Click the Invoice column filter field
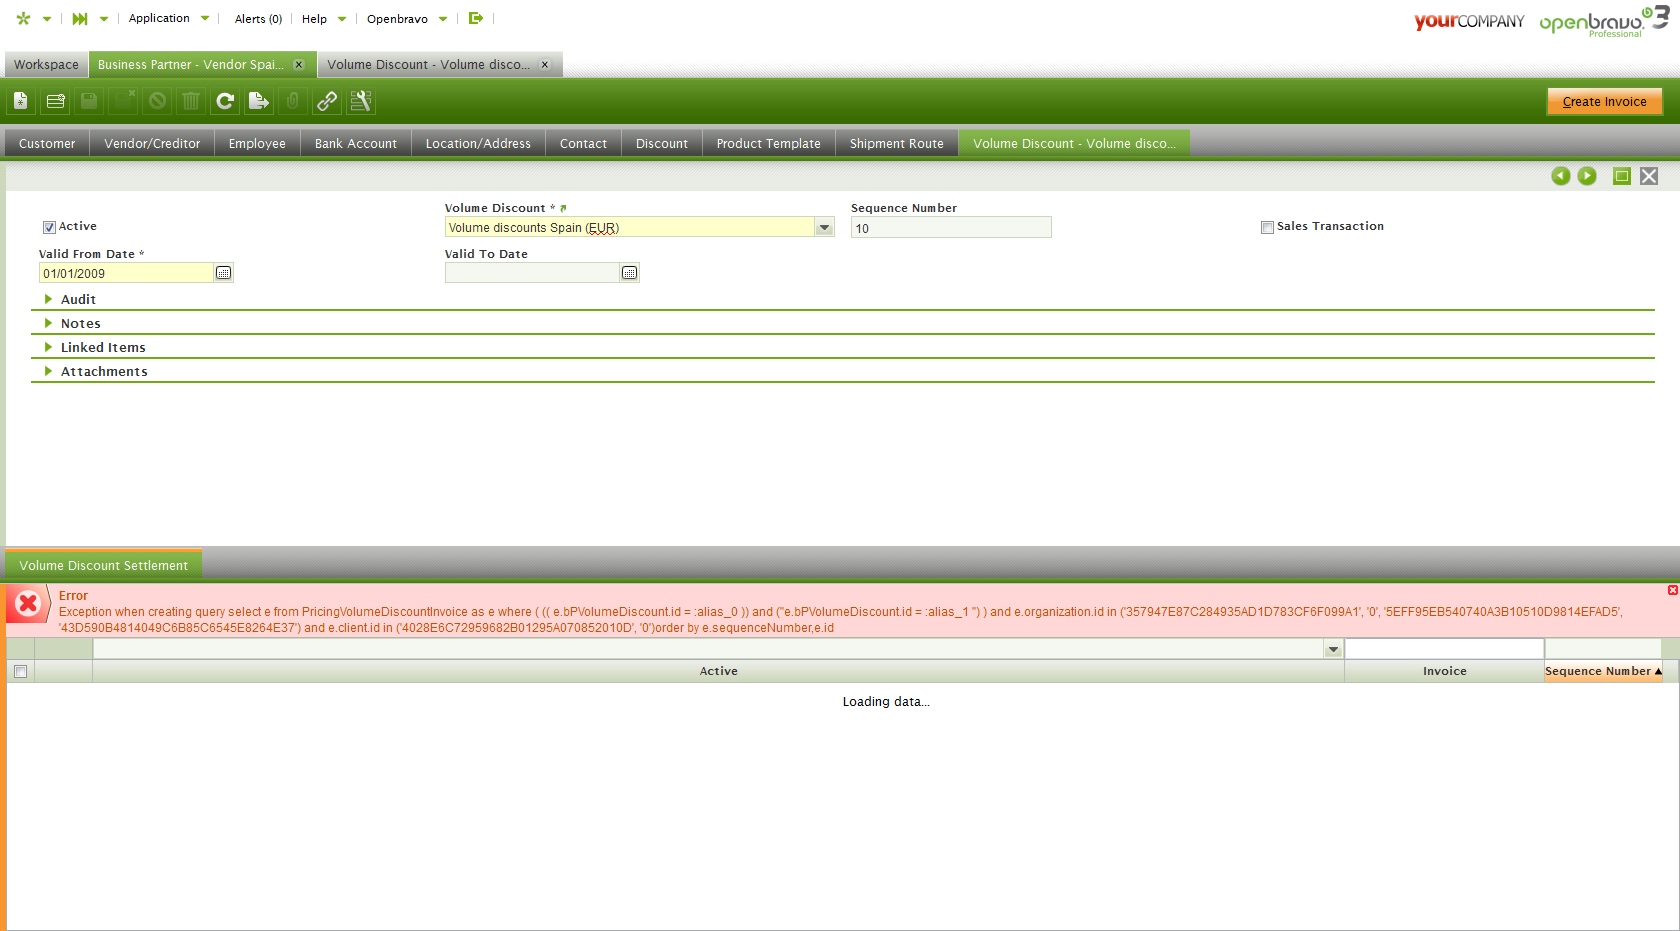 [x=1445, y=649]
